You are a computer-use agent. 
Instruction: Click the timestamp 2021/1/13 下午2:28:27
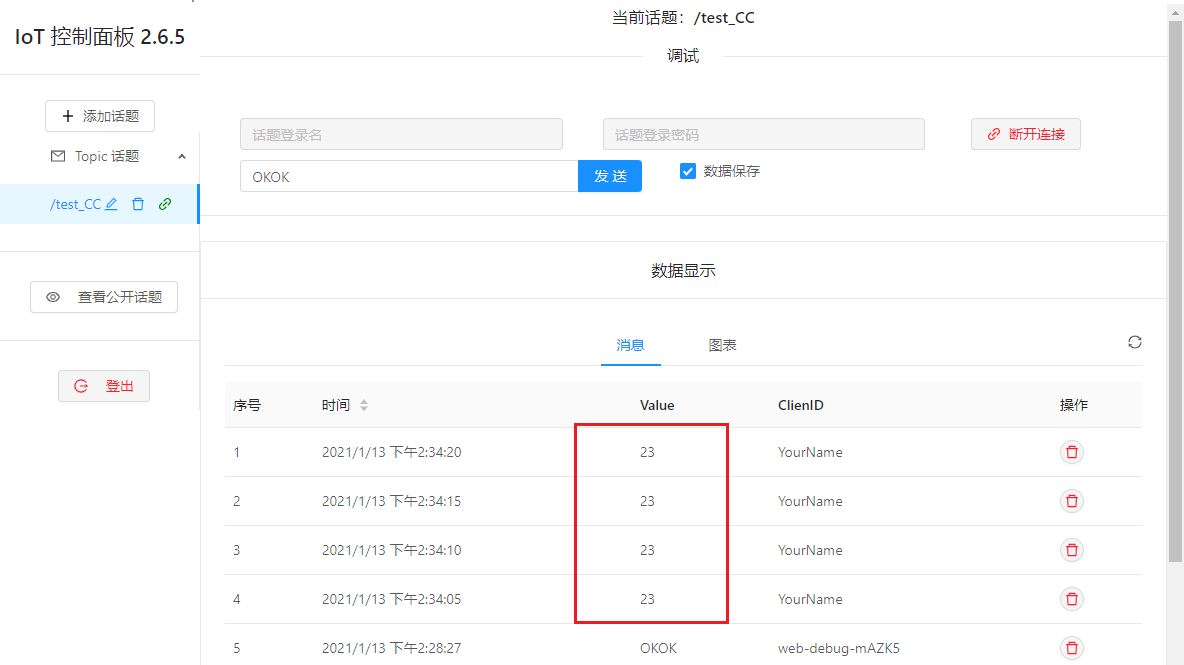pos(391,648)
